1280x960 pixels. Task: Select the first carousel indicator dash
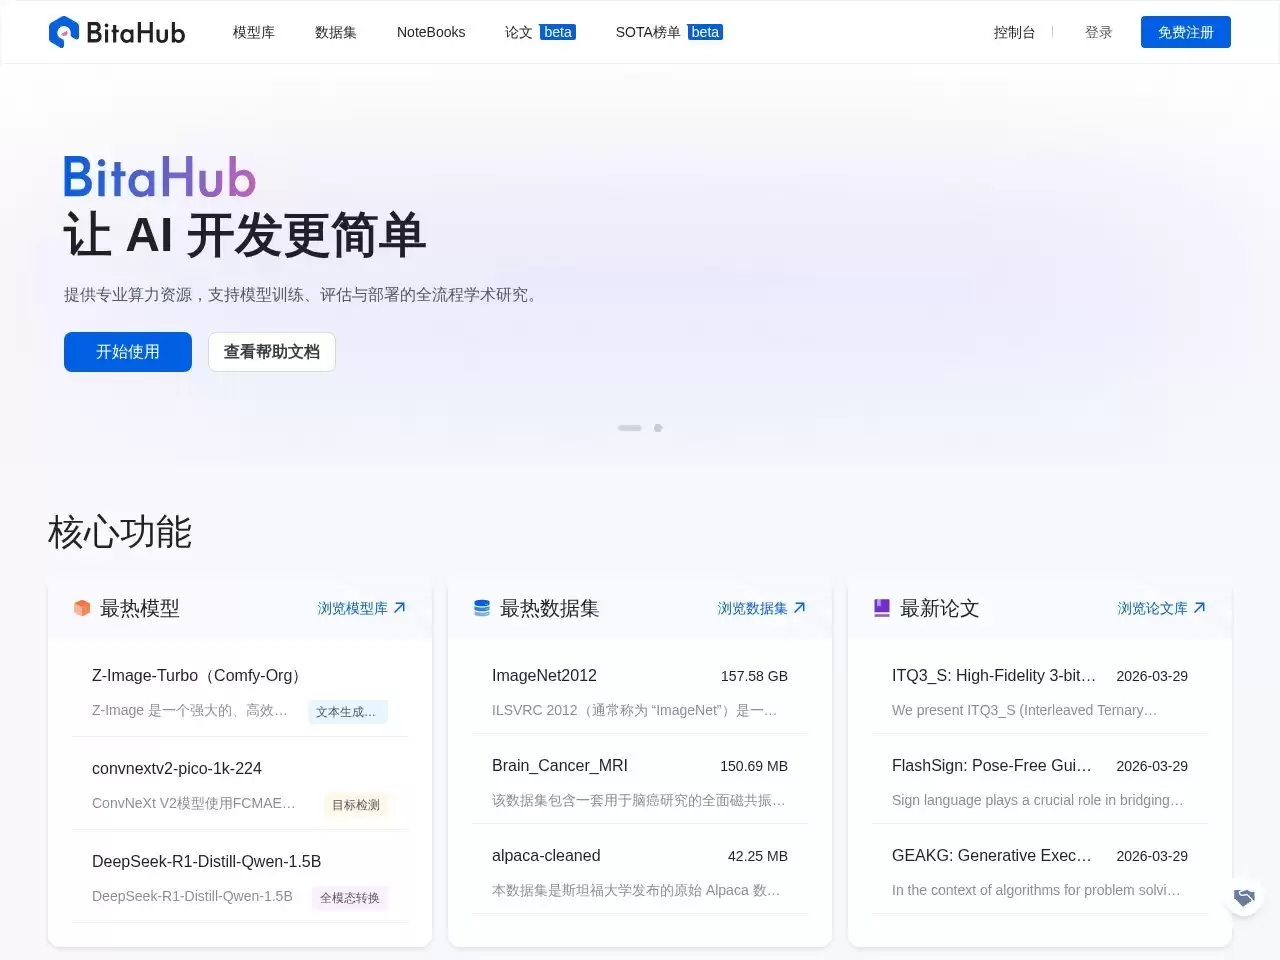(x=630, y=428)
